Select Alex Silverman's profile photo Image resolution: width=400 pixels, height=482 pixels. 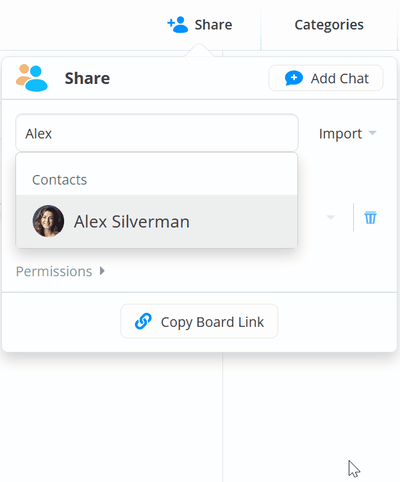tap(48, 221)
